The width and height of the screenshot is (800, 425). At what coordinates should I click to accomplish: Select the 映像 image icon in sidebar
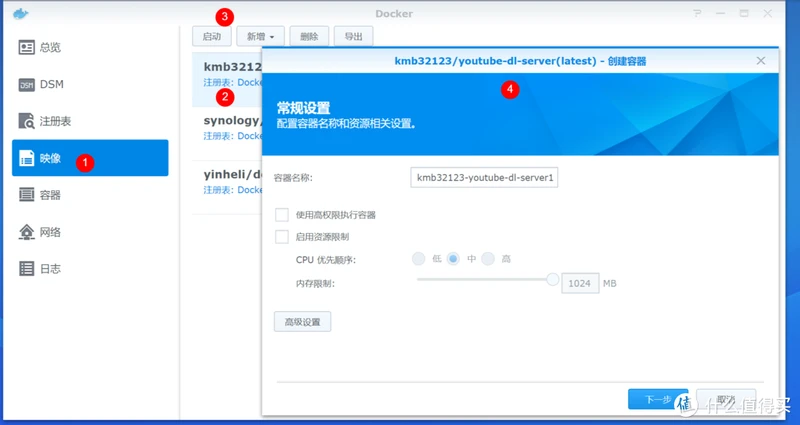(27, 158)
